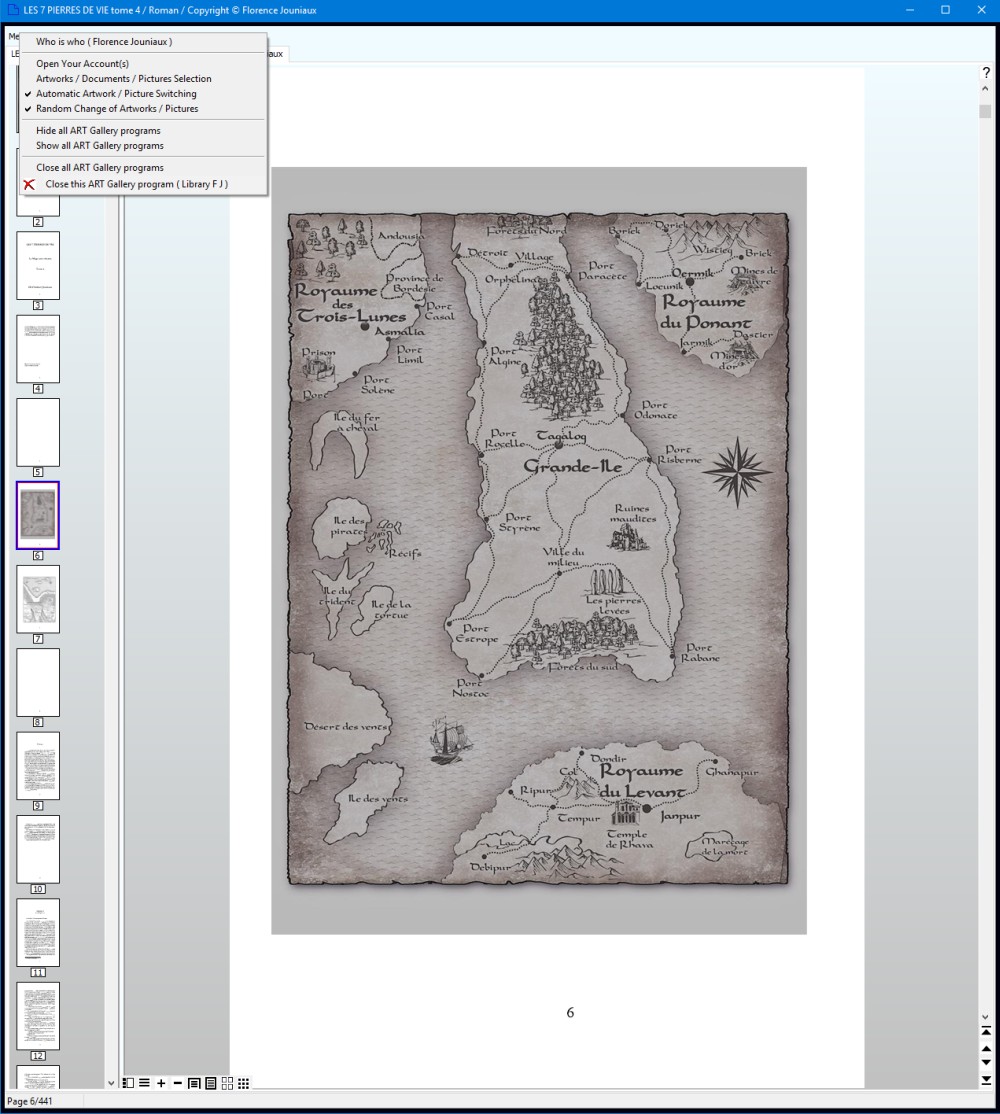1000x1114 pixels.
Task: Select the fit full page icon
Action: 211,1083
